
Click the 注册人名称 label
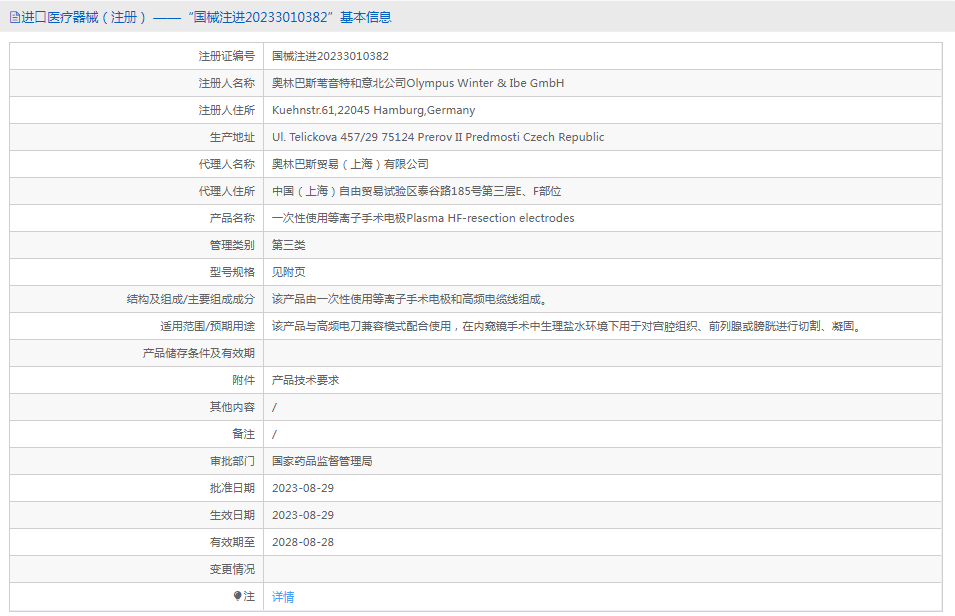click(227, 83)
